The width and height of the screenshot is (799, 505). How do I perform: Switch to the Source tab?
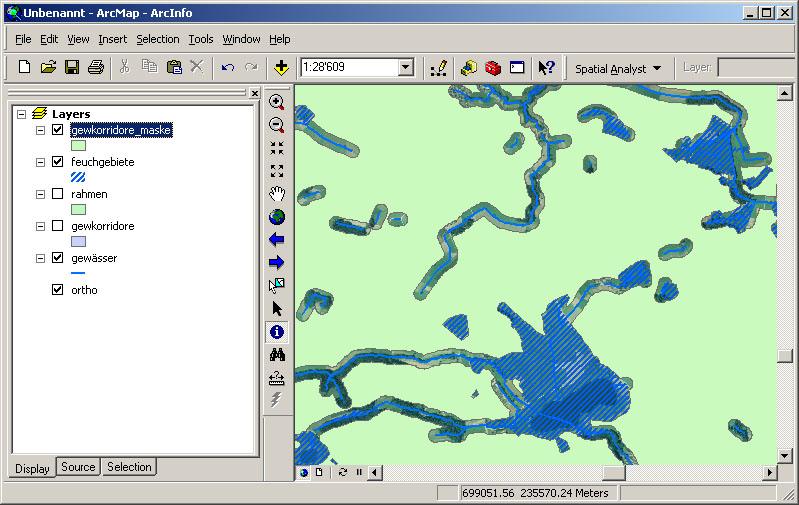78,467
